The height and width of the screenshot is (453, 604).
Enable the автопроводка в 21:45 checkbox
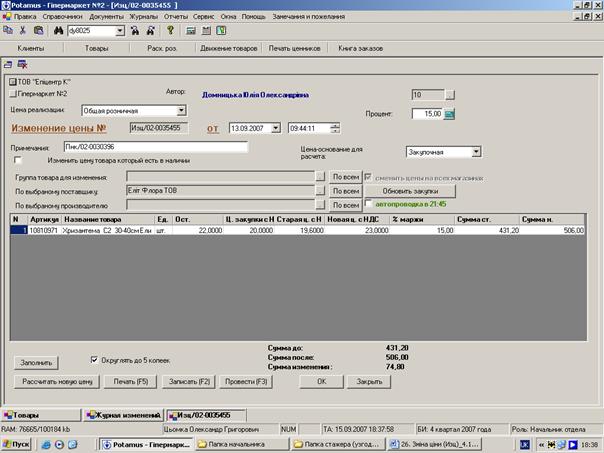368,203
